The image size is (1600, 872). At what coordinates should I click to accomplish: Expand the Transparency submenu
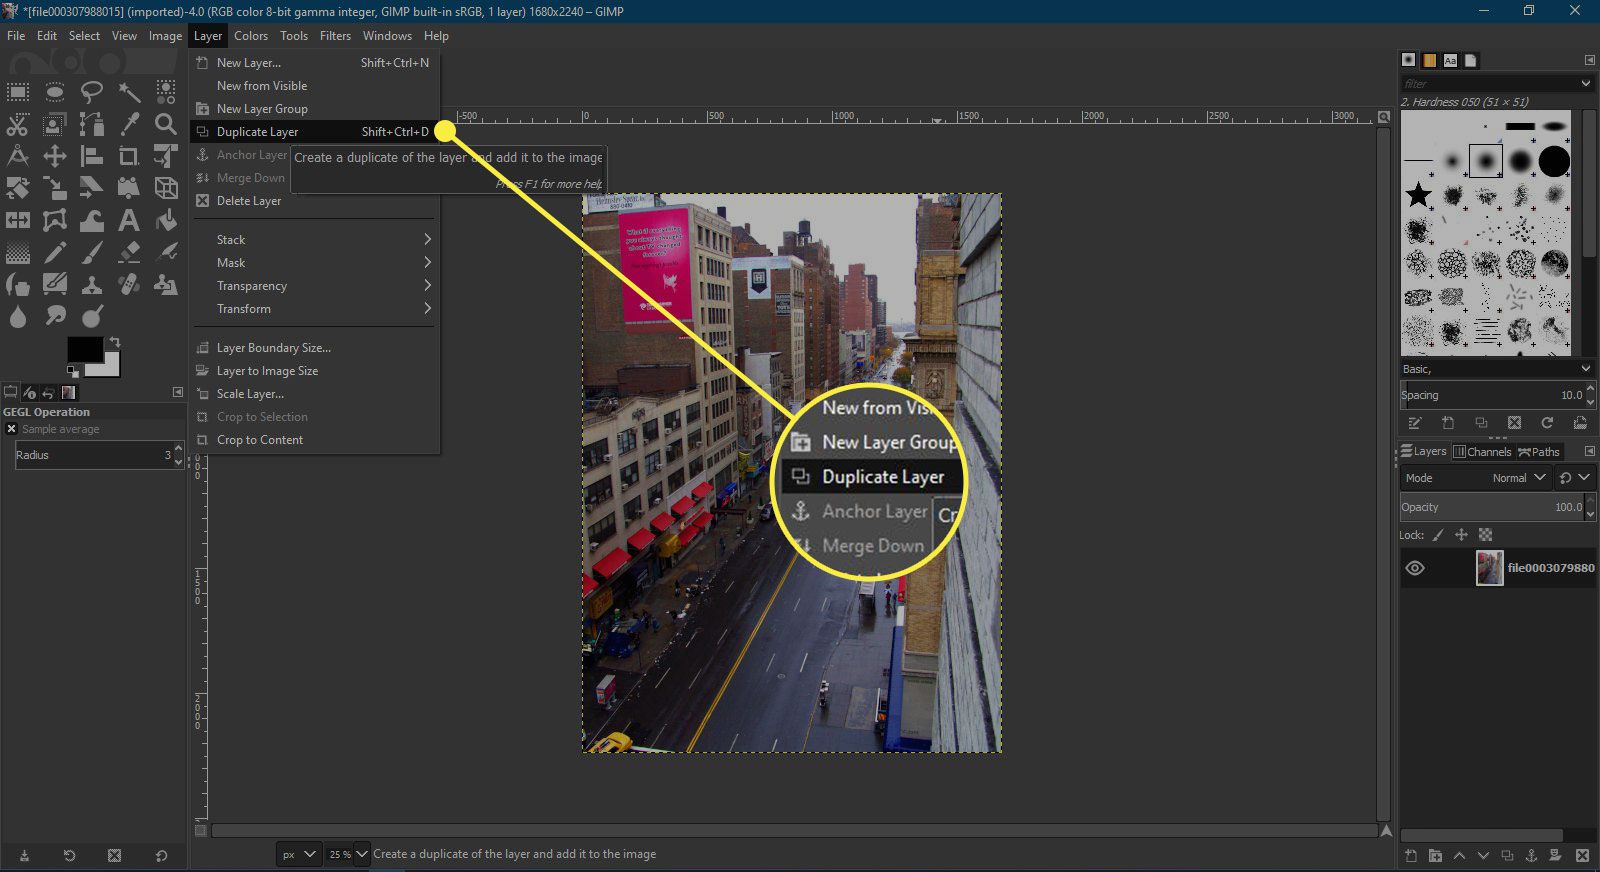pyautogui.click(x=315, y=286)
